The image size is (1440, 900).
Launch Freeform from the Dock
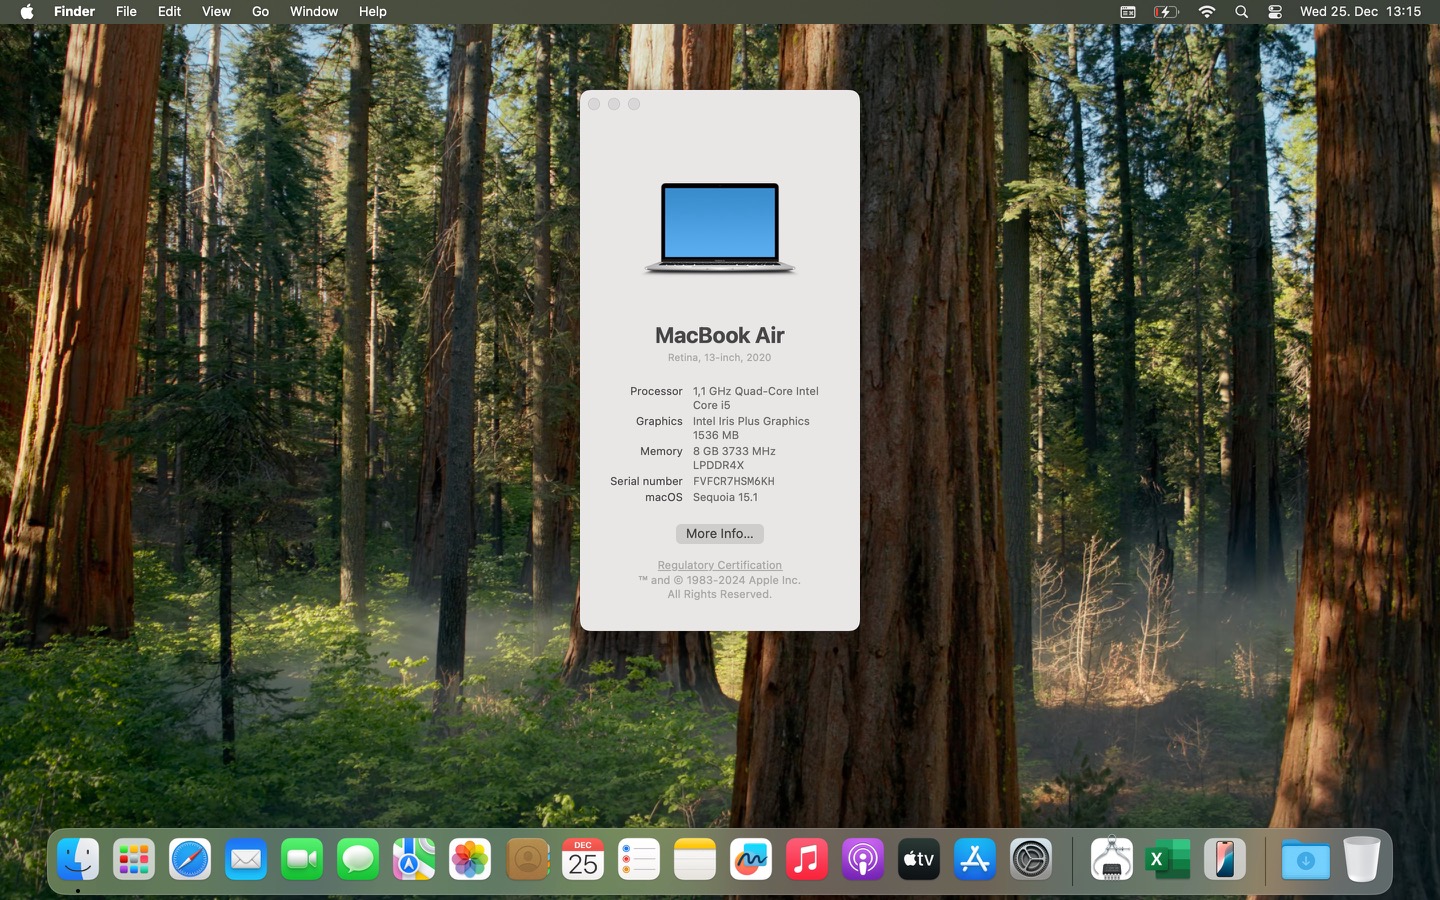tap(751, 859)
